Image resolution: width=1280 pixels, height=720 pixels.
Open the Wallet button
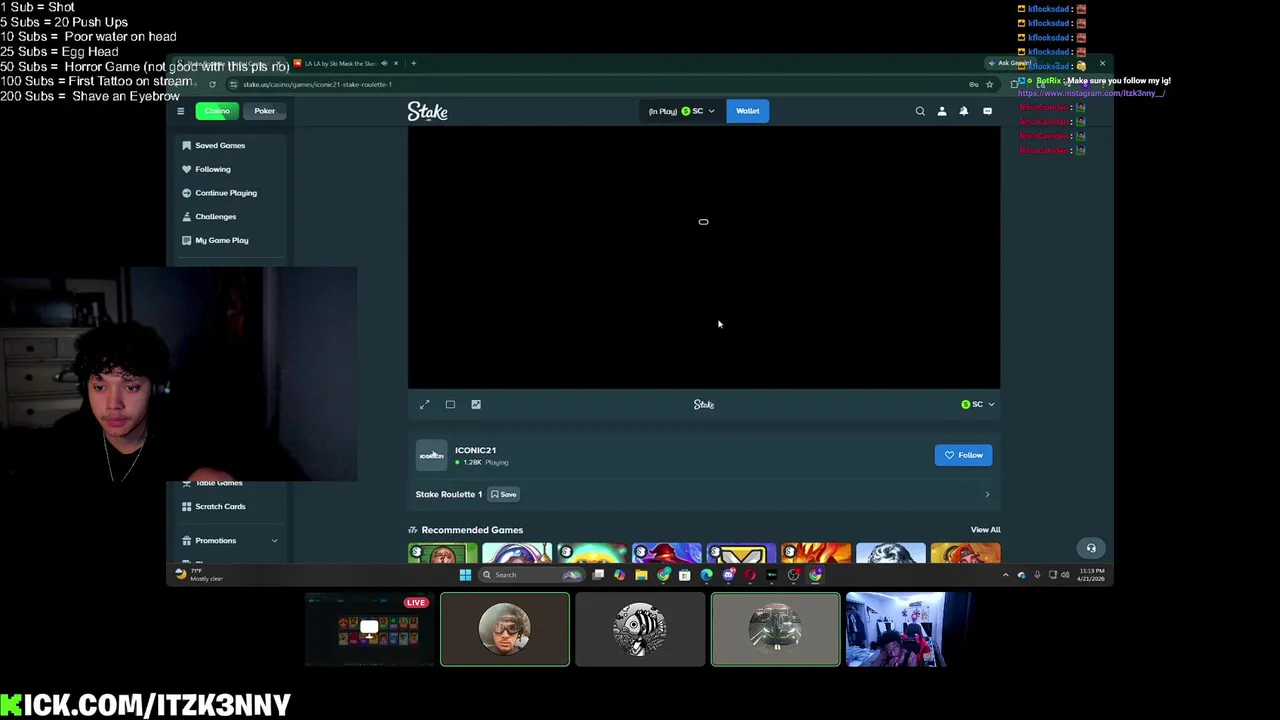[747, 111]
